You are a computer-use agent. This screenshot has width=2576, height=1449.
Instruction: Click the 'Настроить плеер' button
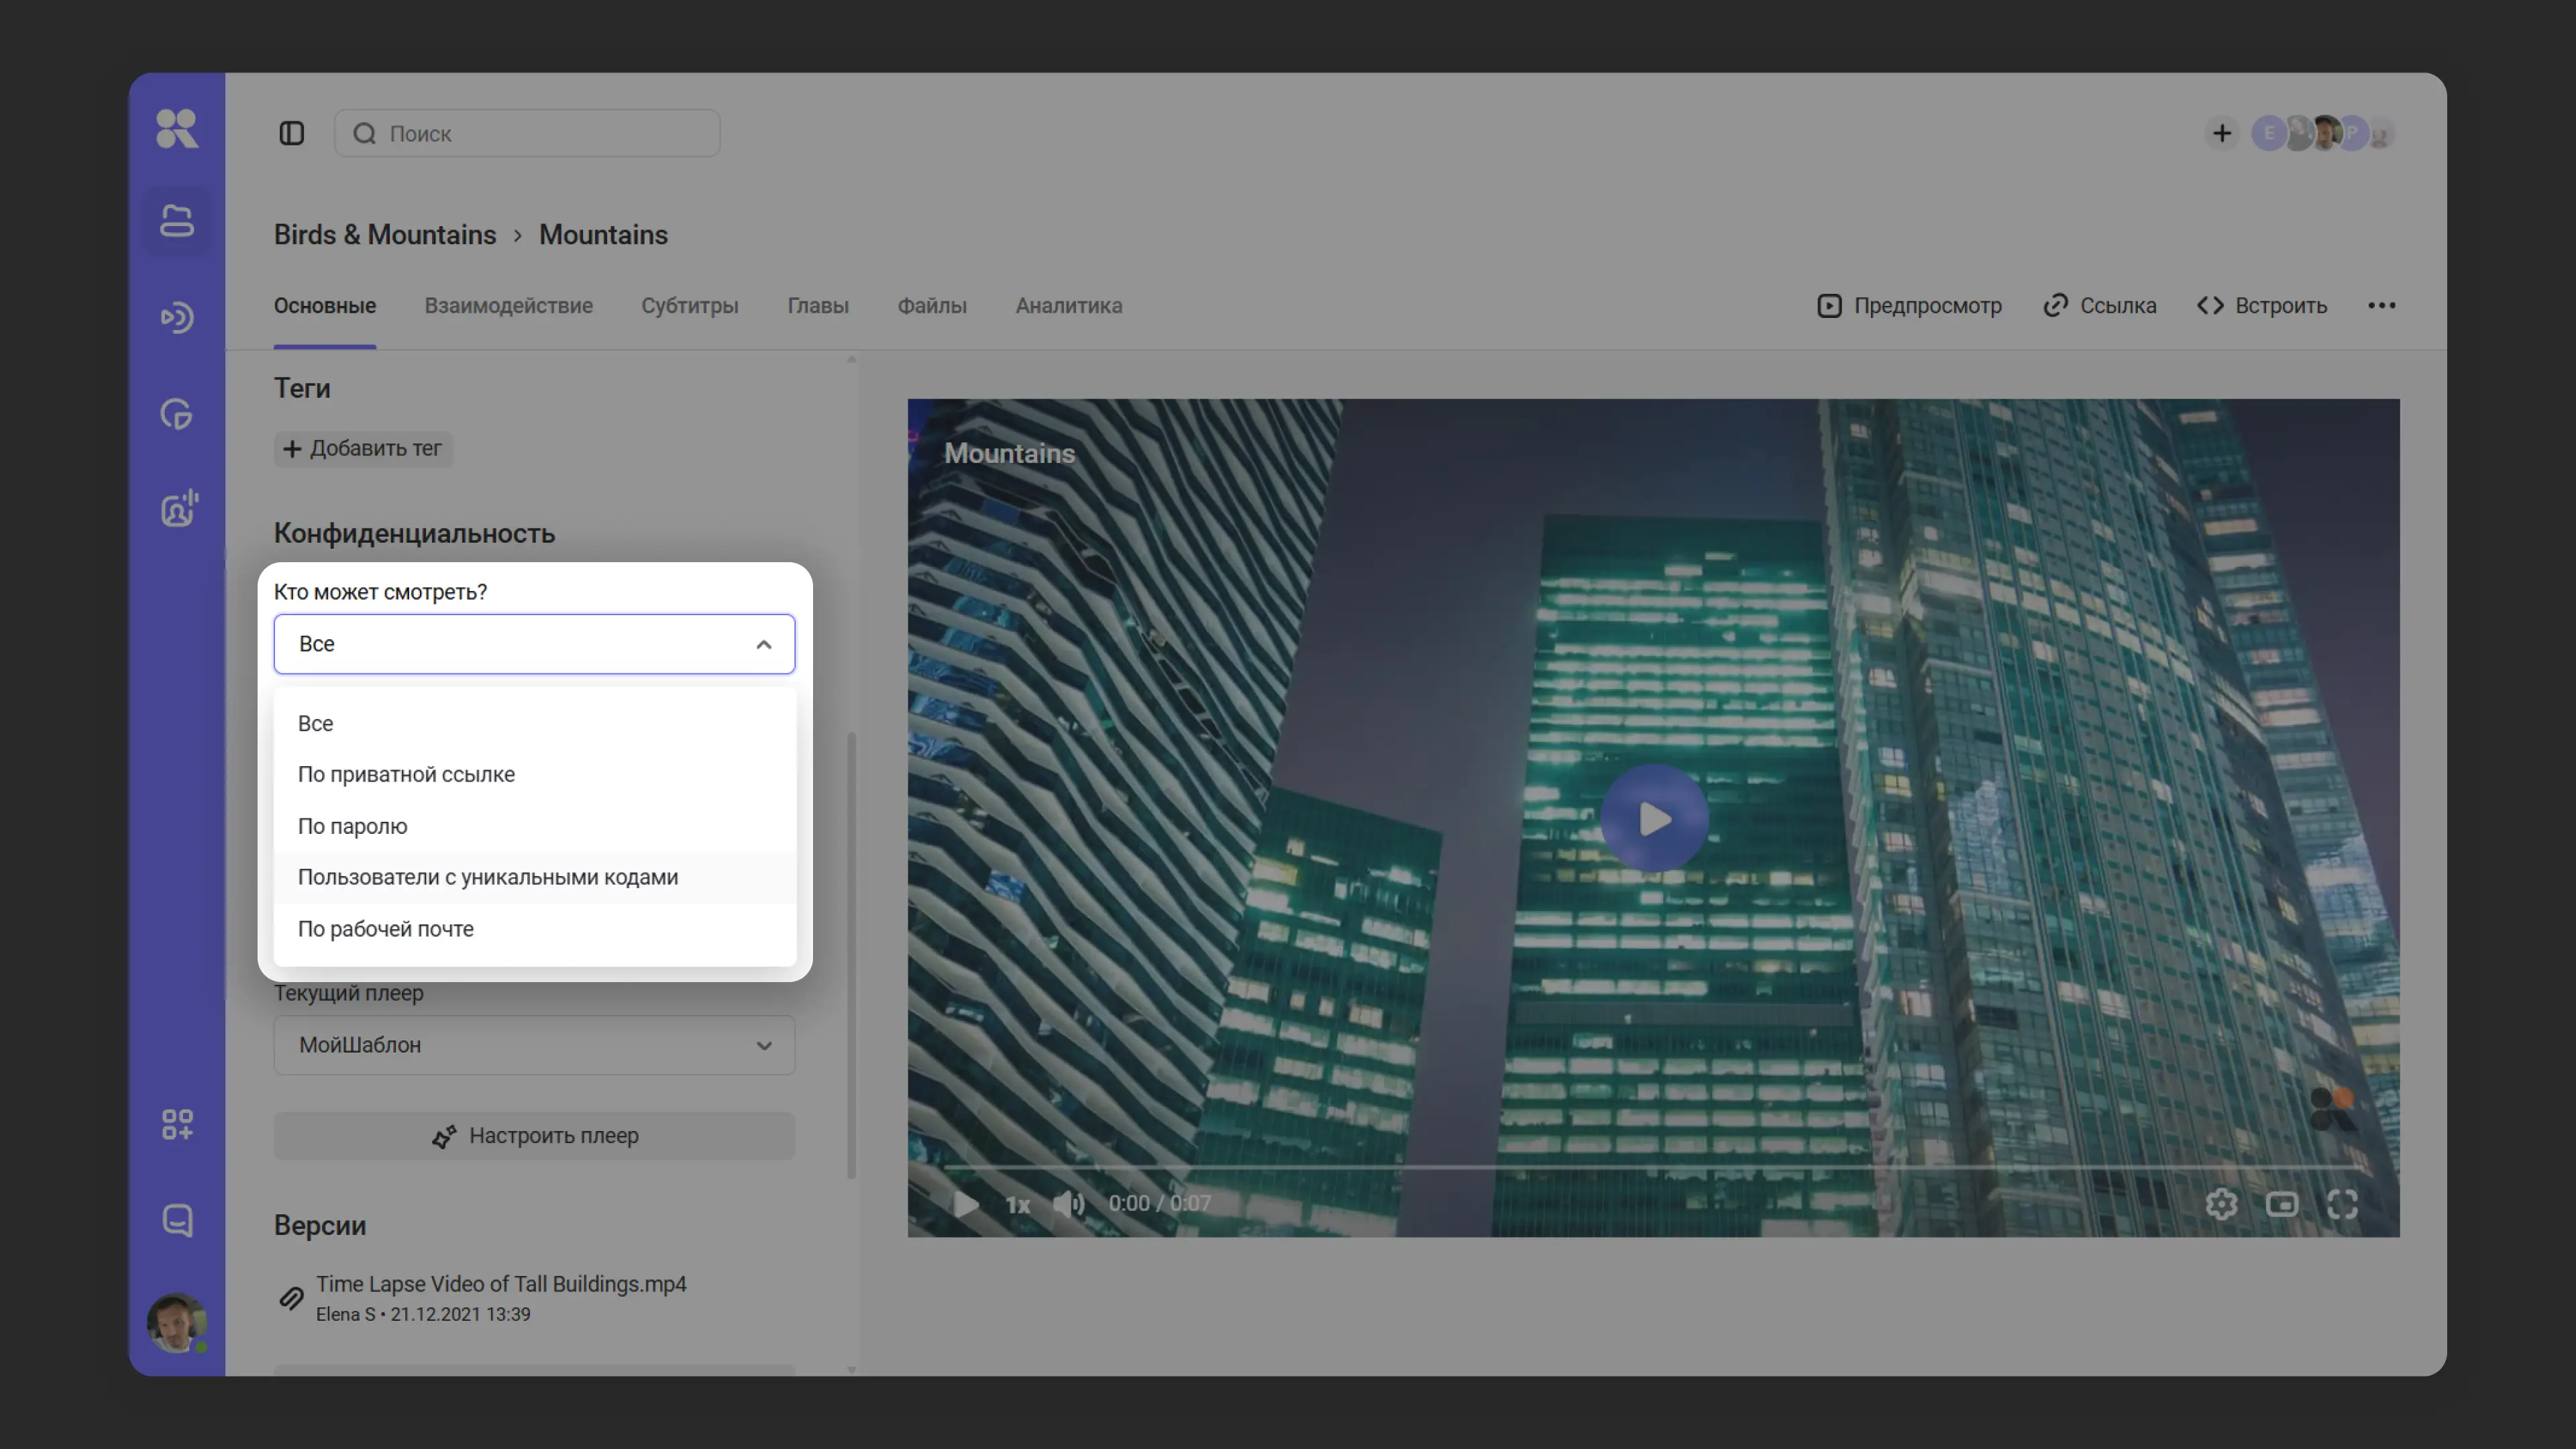tap(534, 1136)
